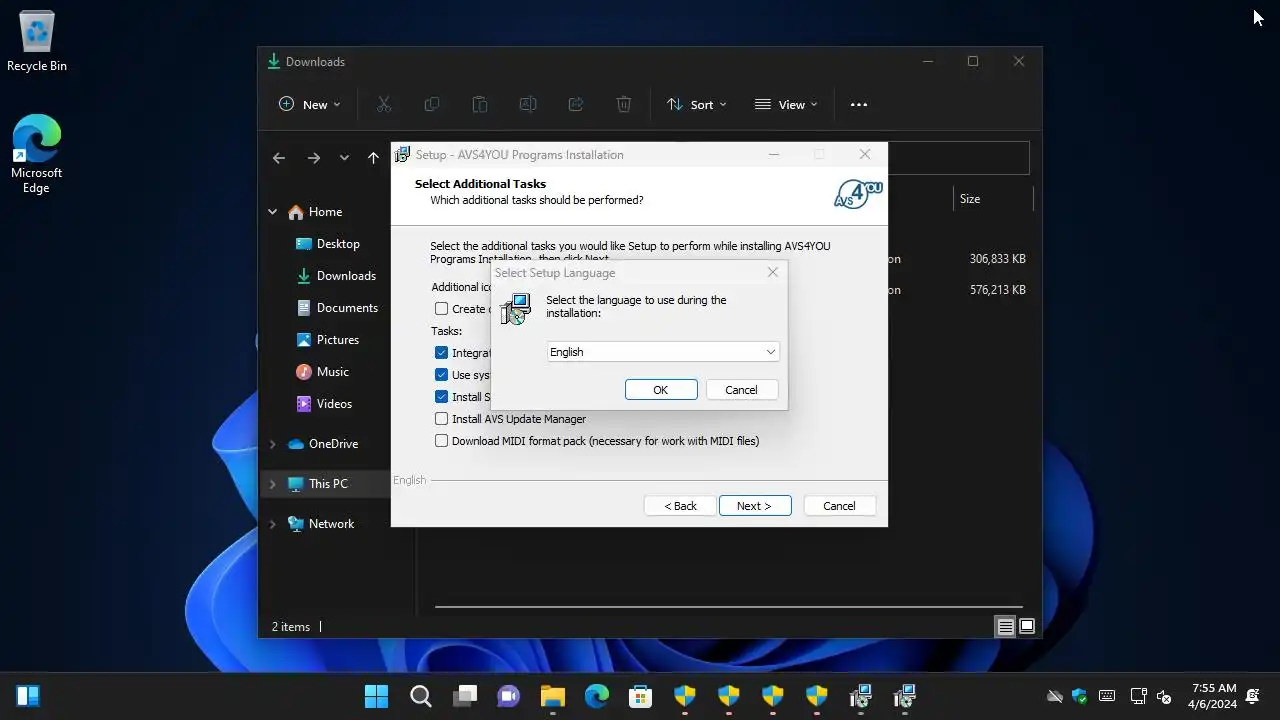Open the English language dropdown
This screenshot has height=720, width=1280.
(x=663, y=352)
